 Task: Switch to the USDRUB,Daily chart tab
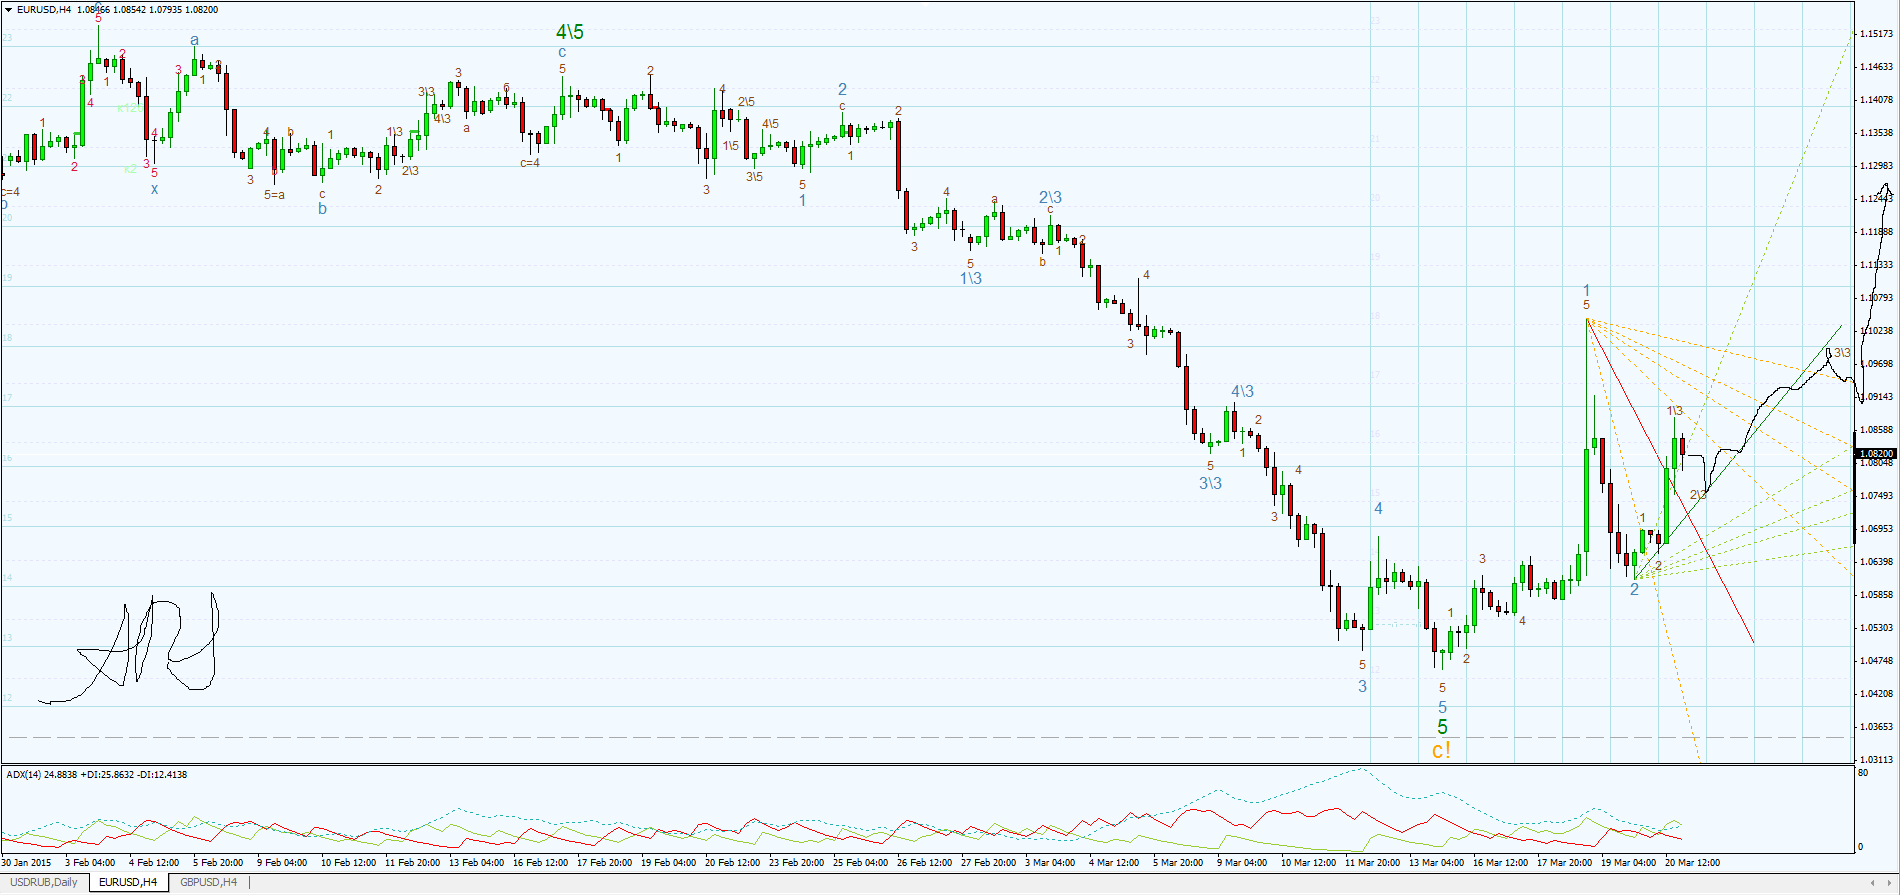pos(44,882)
